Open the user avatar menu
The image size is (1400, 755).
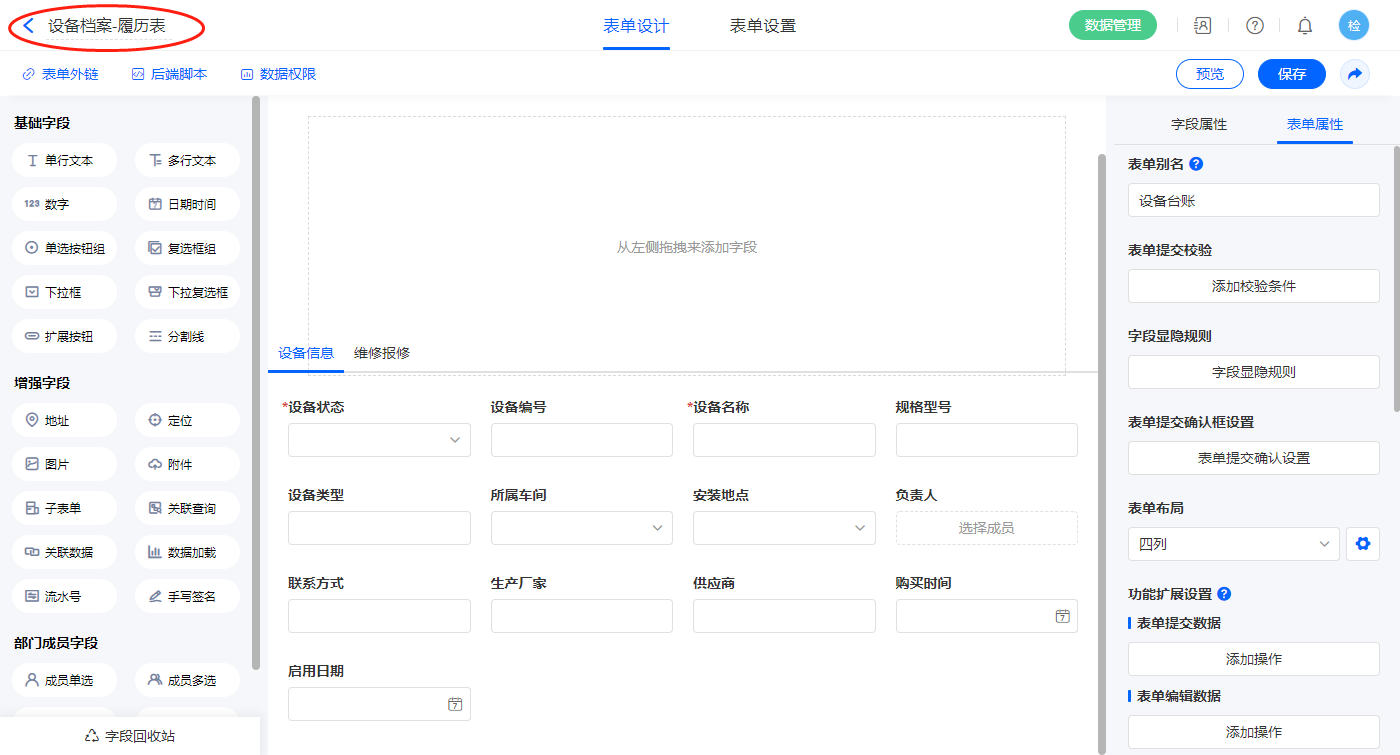point(1354,26)
